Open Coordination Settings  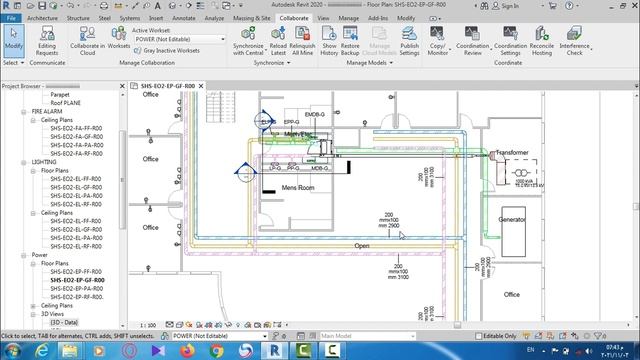point(510,41)
